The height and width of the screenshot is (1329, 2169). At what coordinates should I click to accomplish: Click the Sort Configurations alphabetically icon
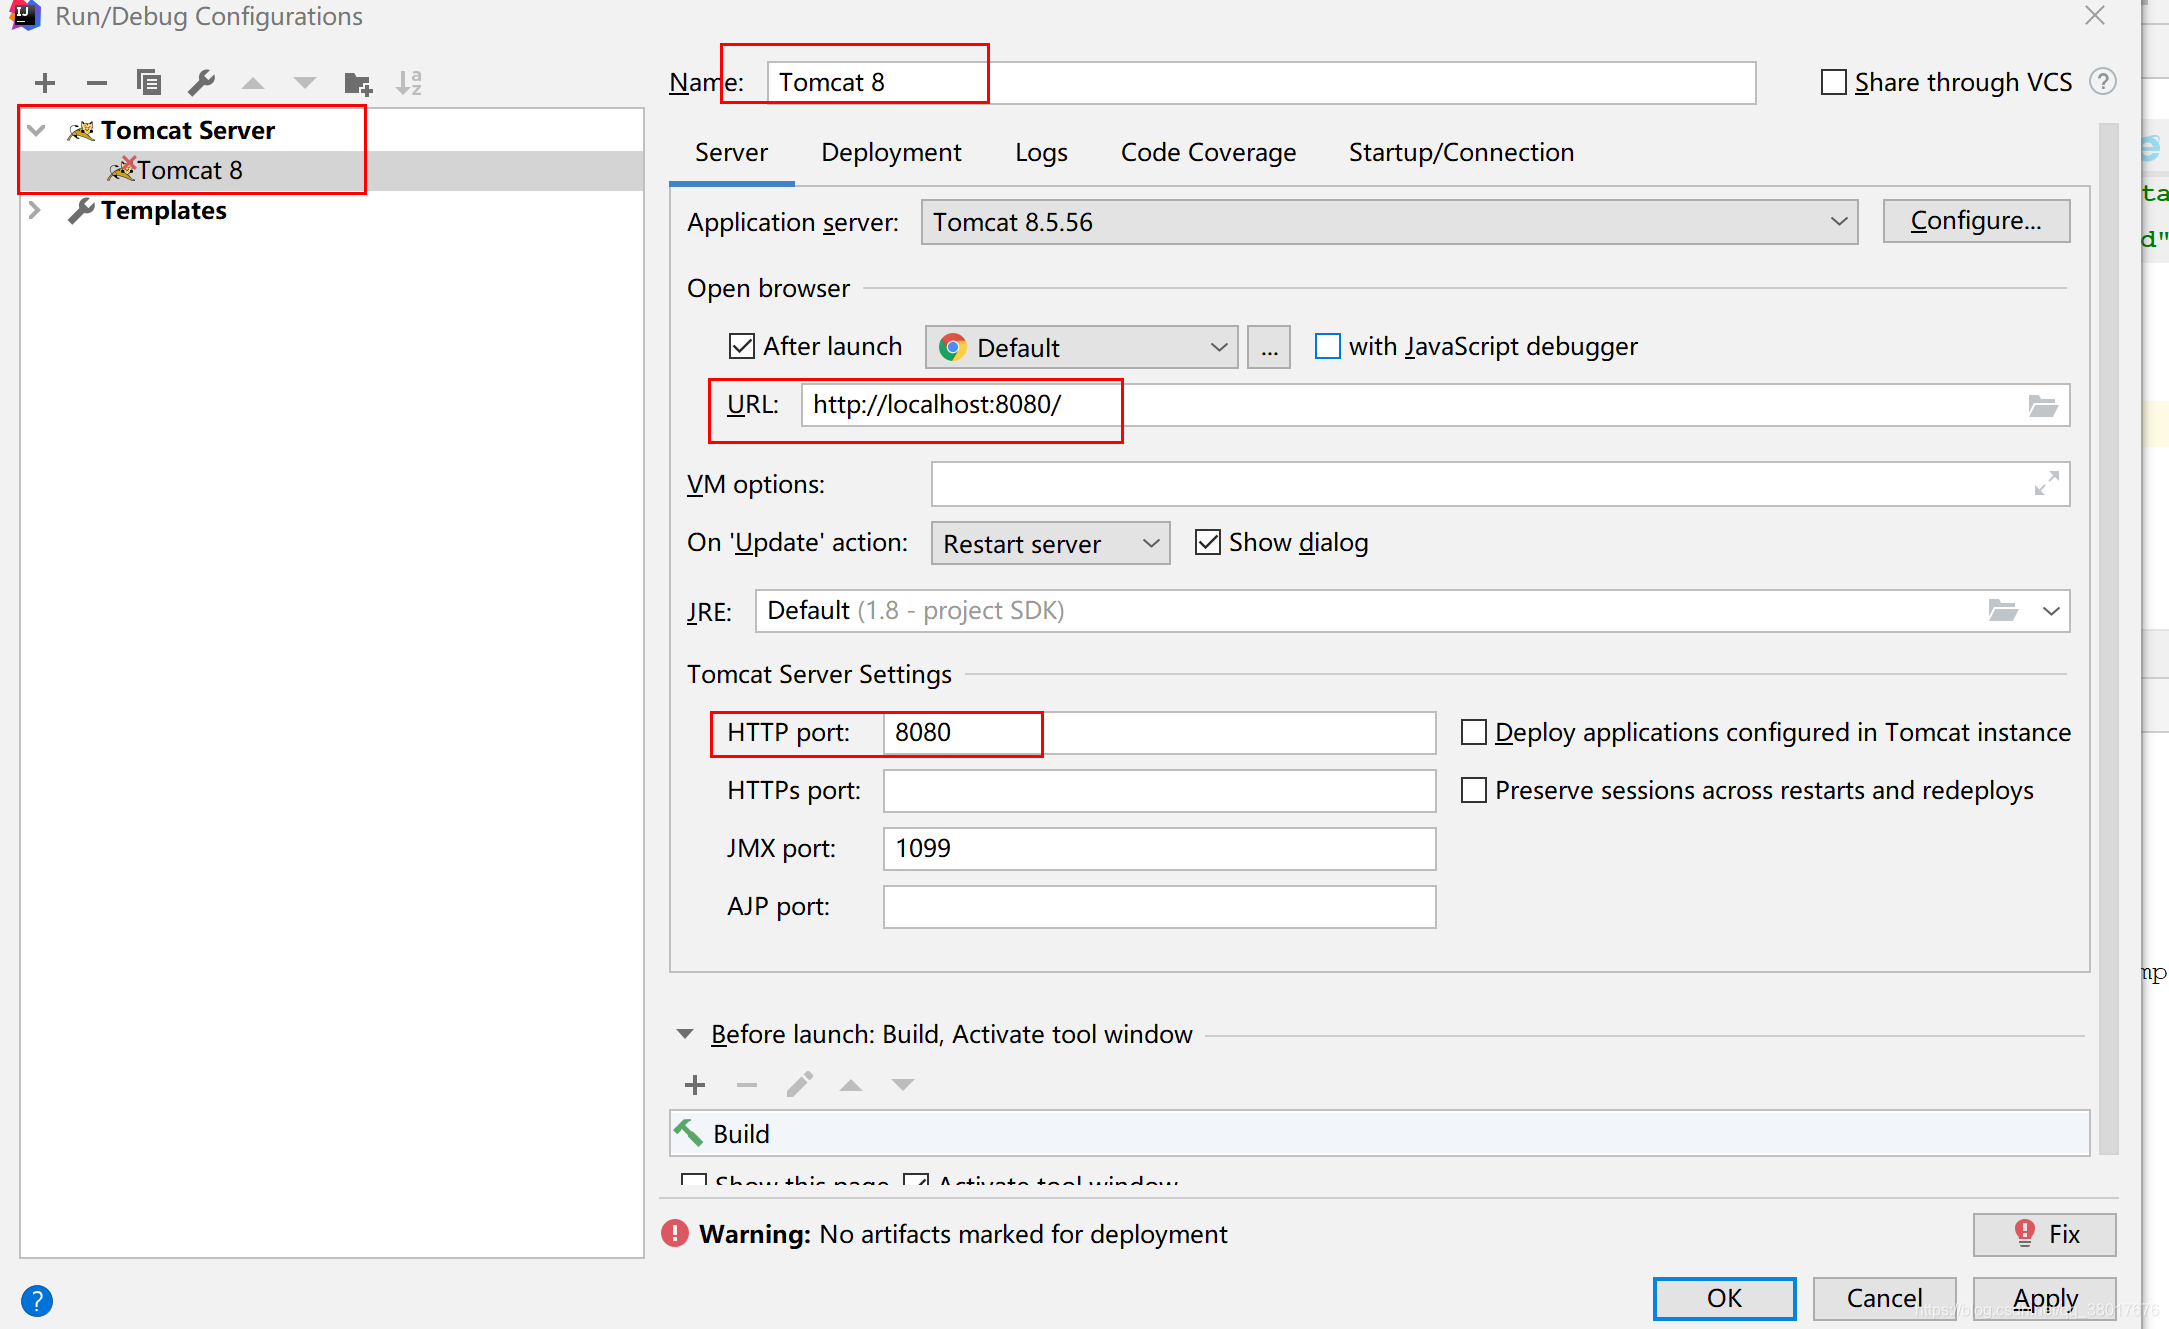[409, 83]
